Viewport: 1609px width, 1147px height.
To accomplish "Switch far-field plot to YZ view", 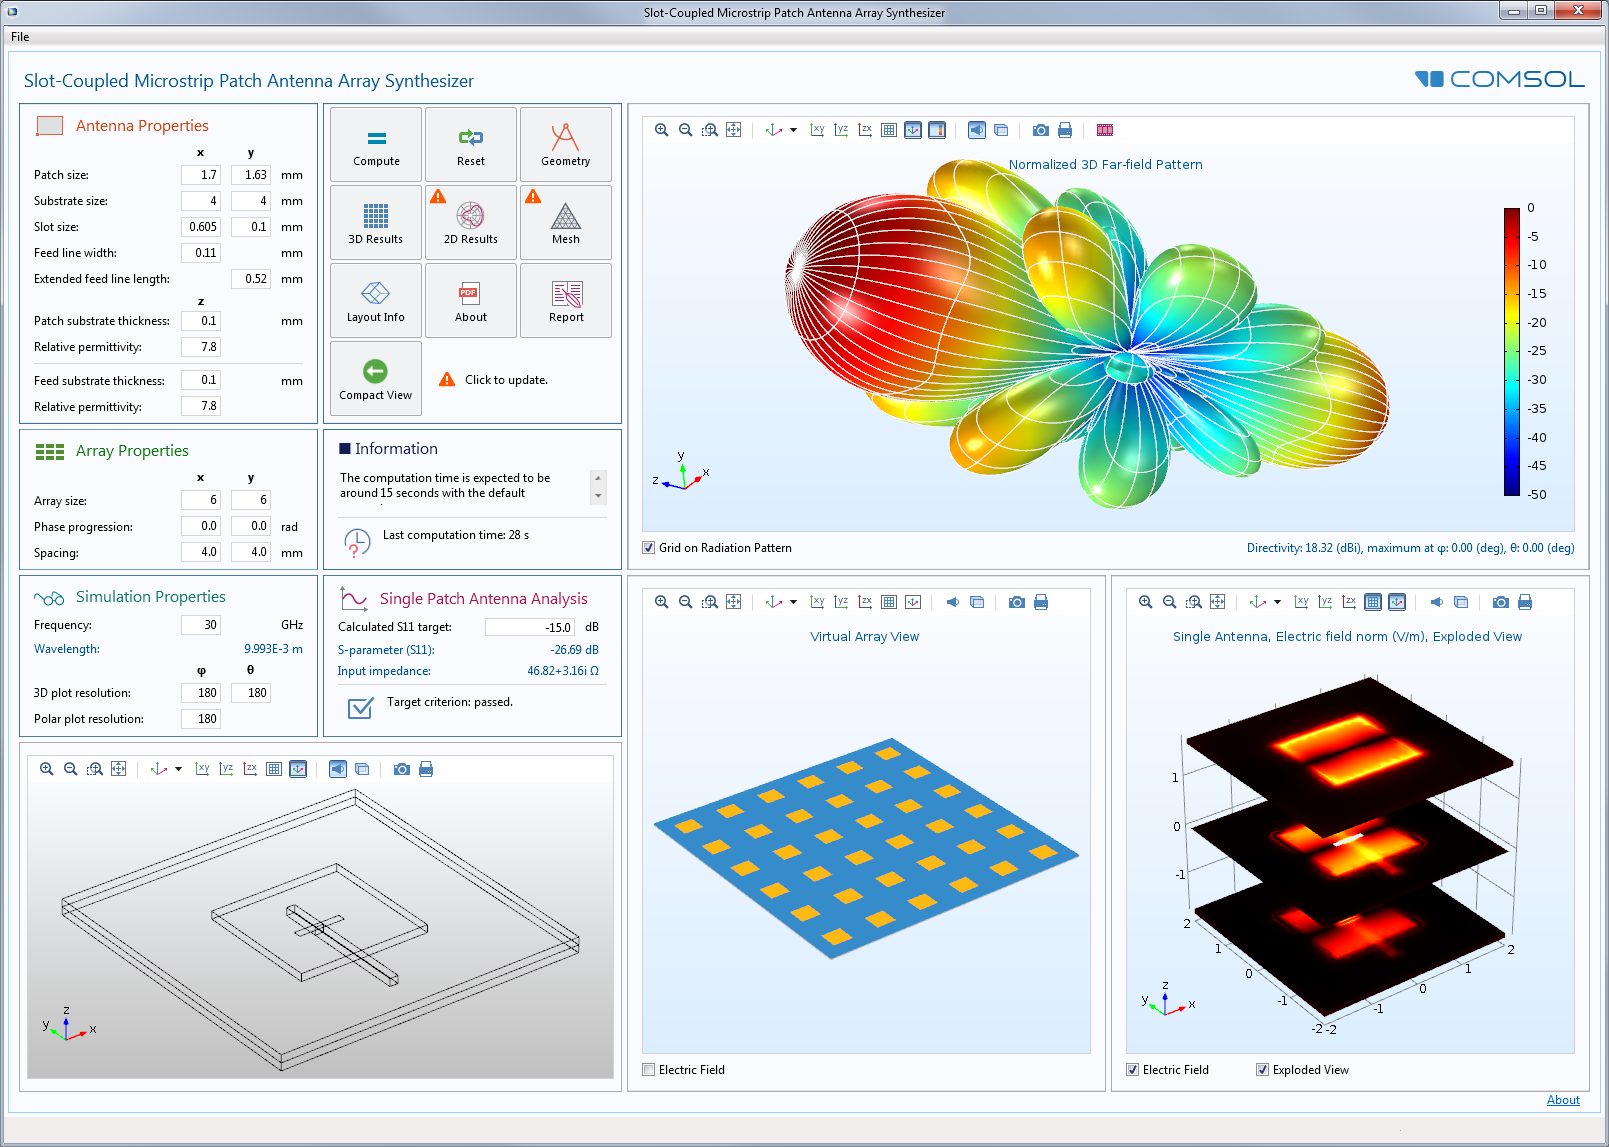I will point(841,130).
